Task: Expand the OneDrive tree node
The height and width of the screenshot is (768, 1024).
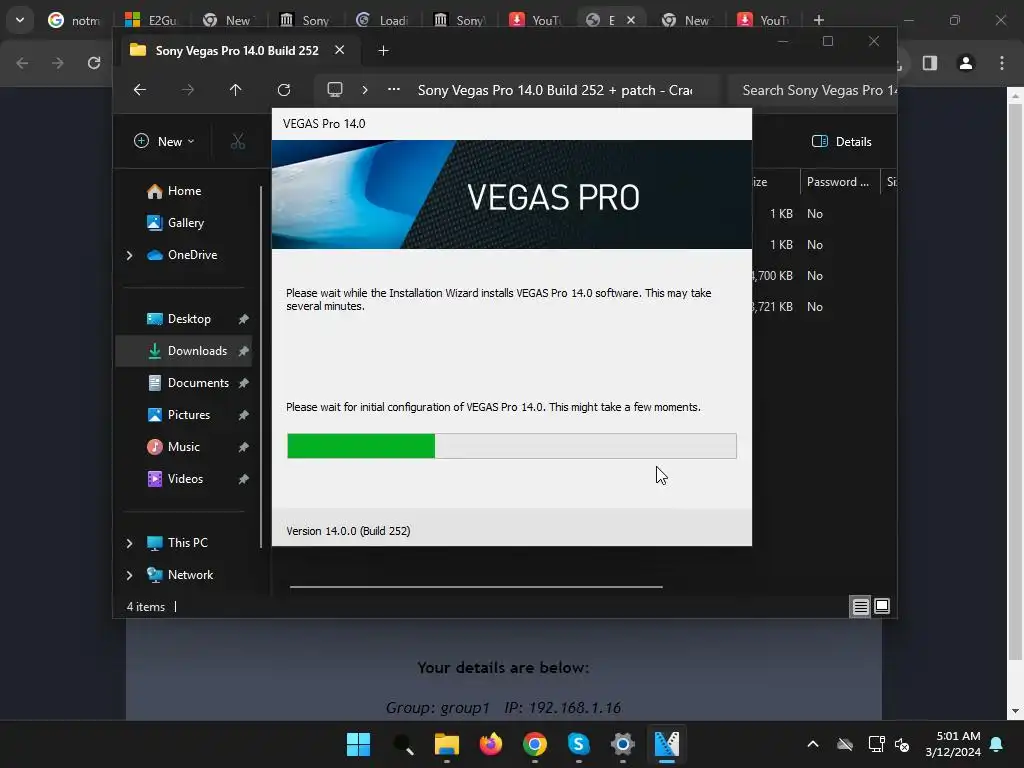Action: pos(129,255)
